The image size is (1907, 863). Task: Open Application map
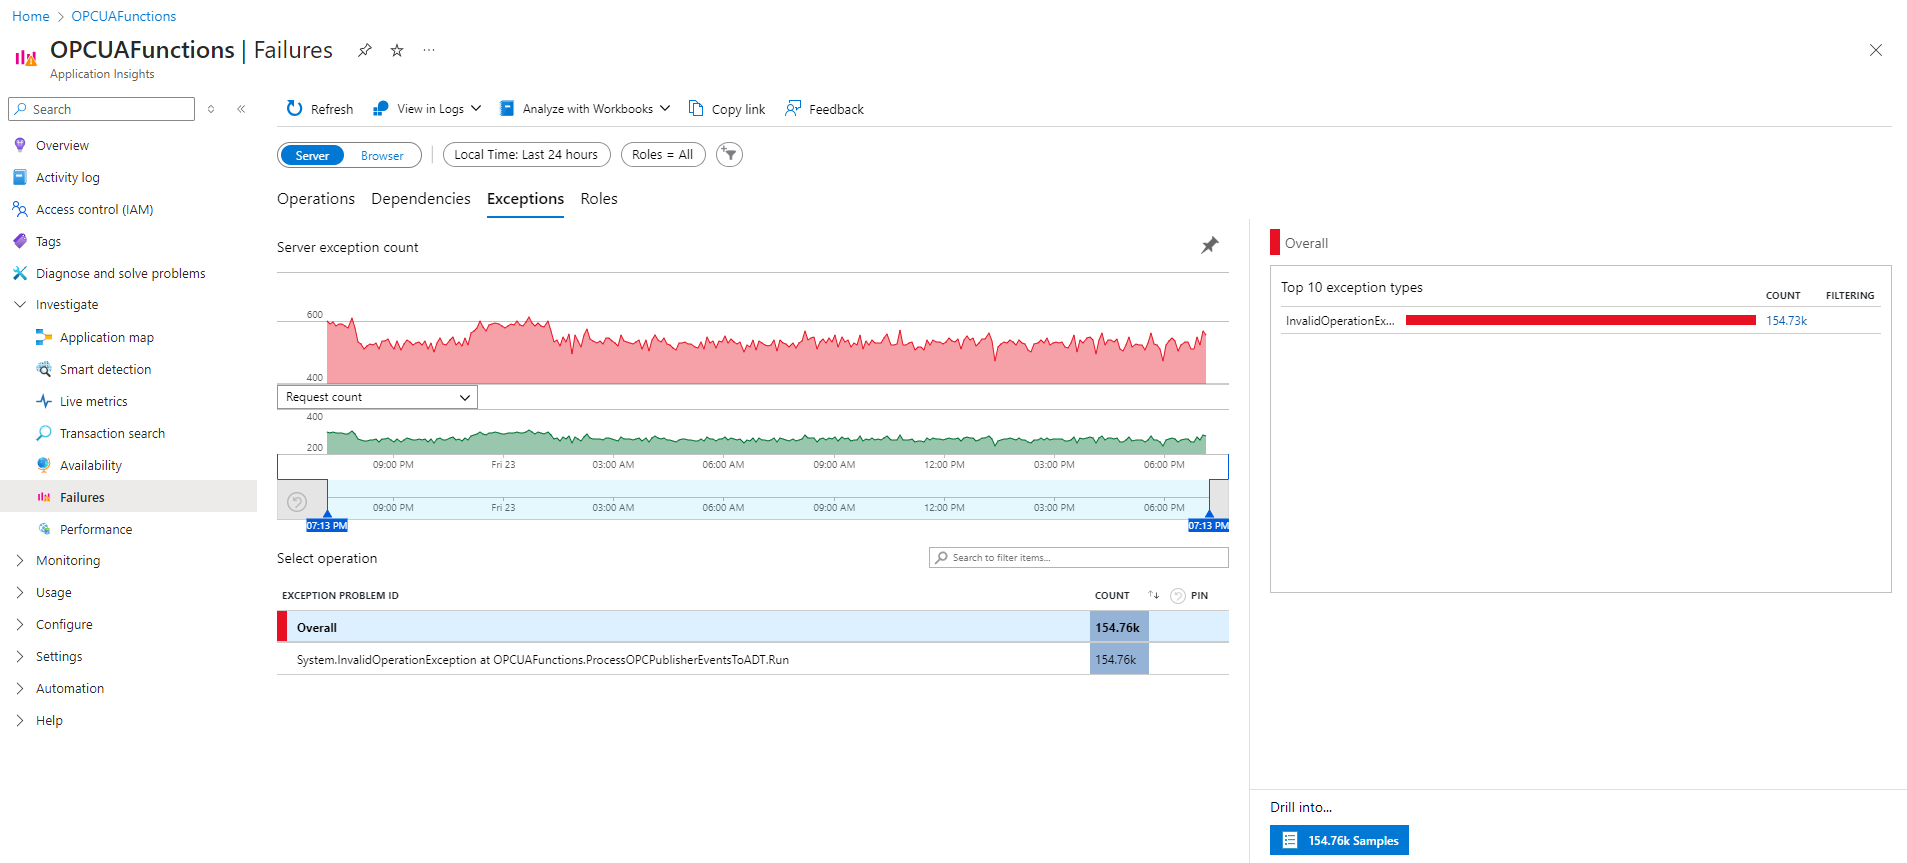106,337
